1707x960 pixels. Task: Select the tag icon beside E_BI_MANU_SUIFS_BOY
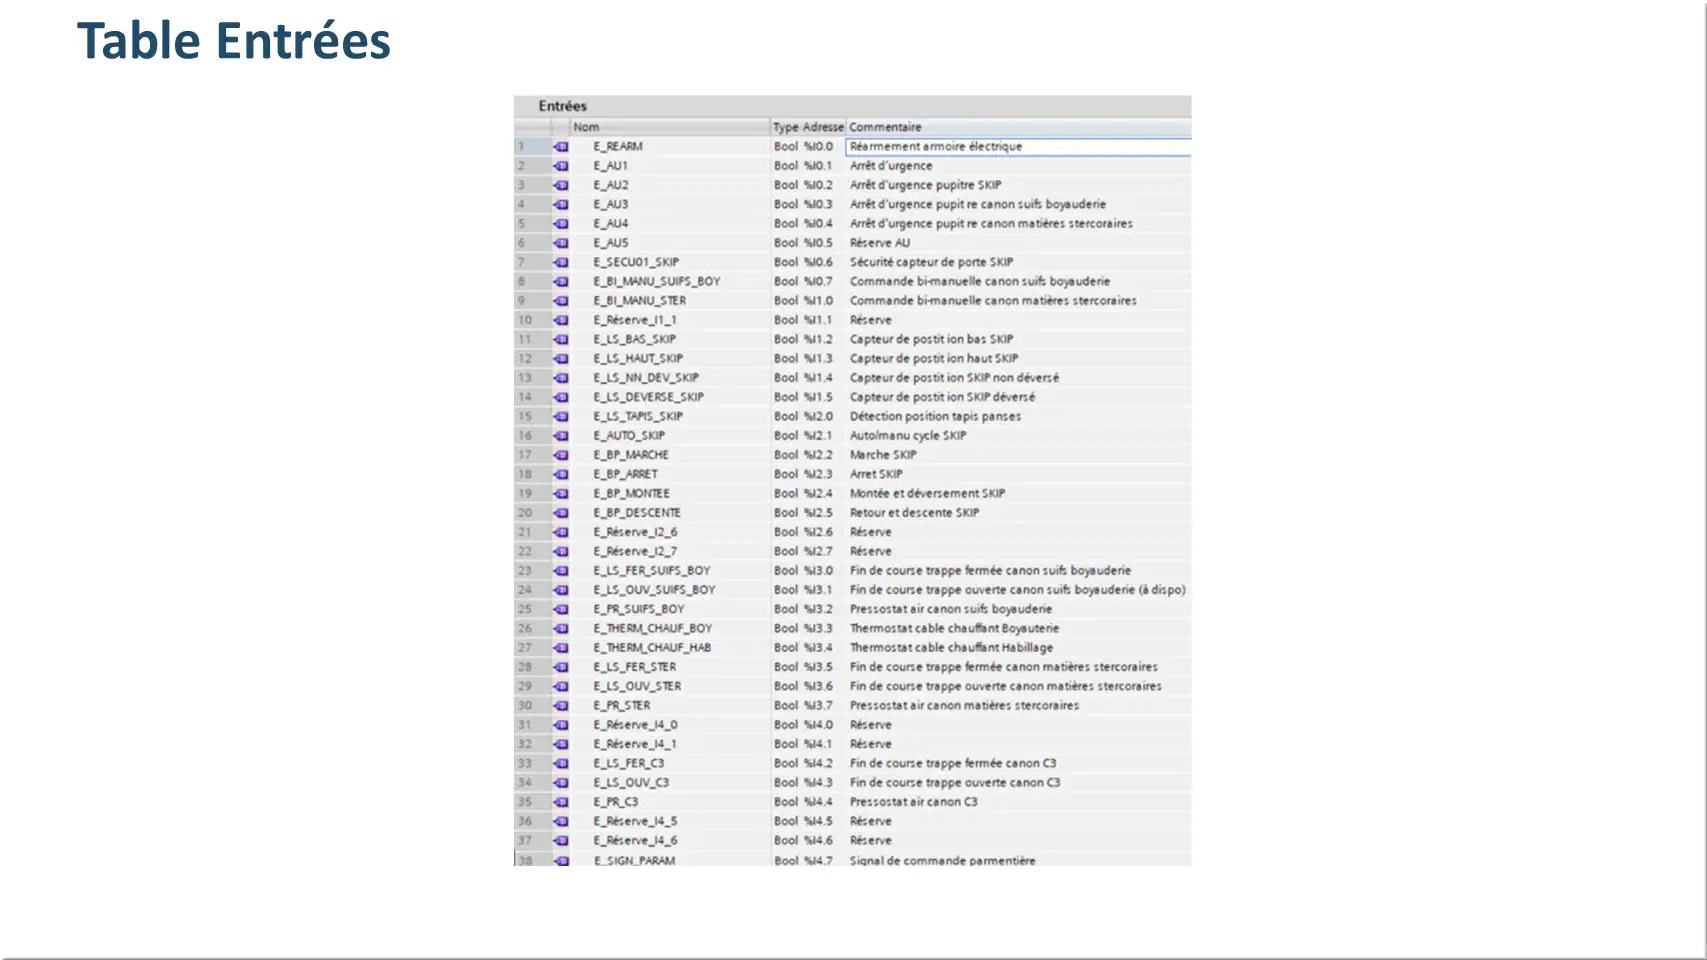tap(561, 281)
